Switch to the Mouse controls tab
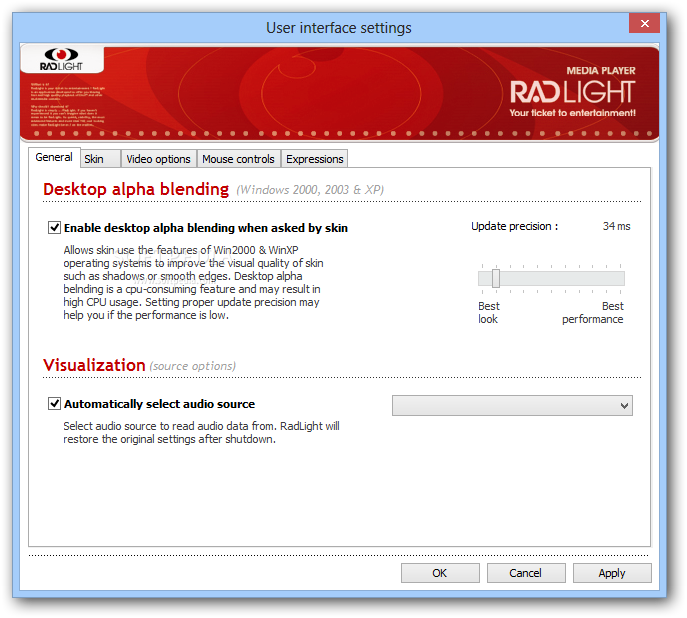Viewport: 687px width, 618px height. tap(238, 159)
